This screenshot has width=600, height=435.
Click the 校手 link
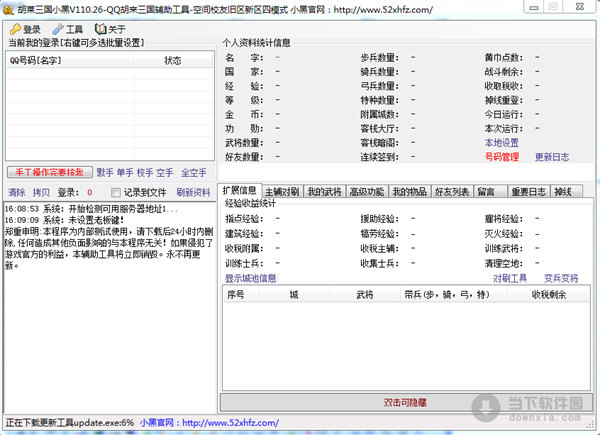pyautogui.click(x=145, y=173)
